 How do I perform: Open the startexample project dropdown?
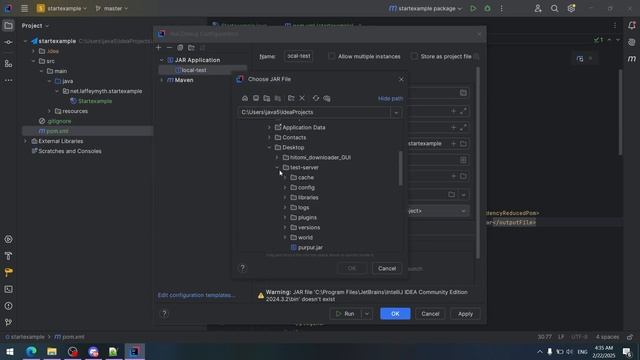click(x=61, y=9)
